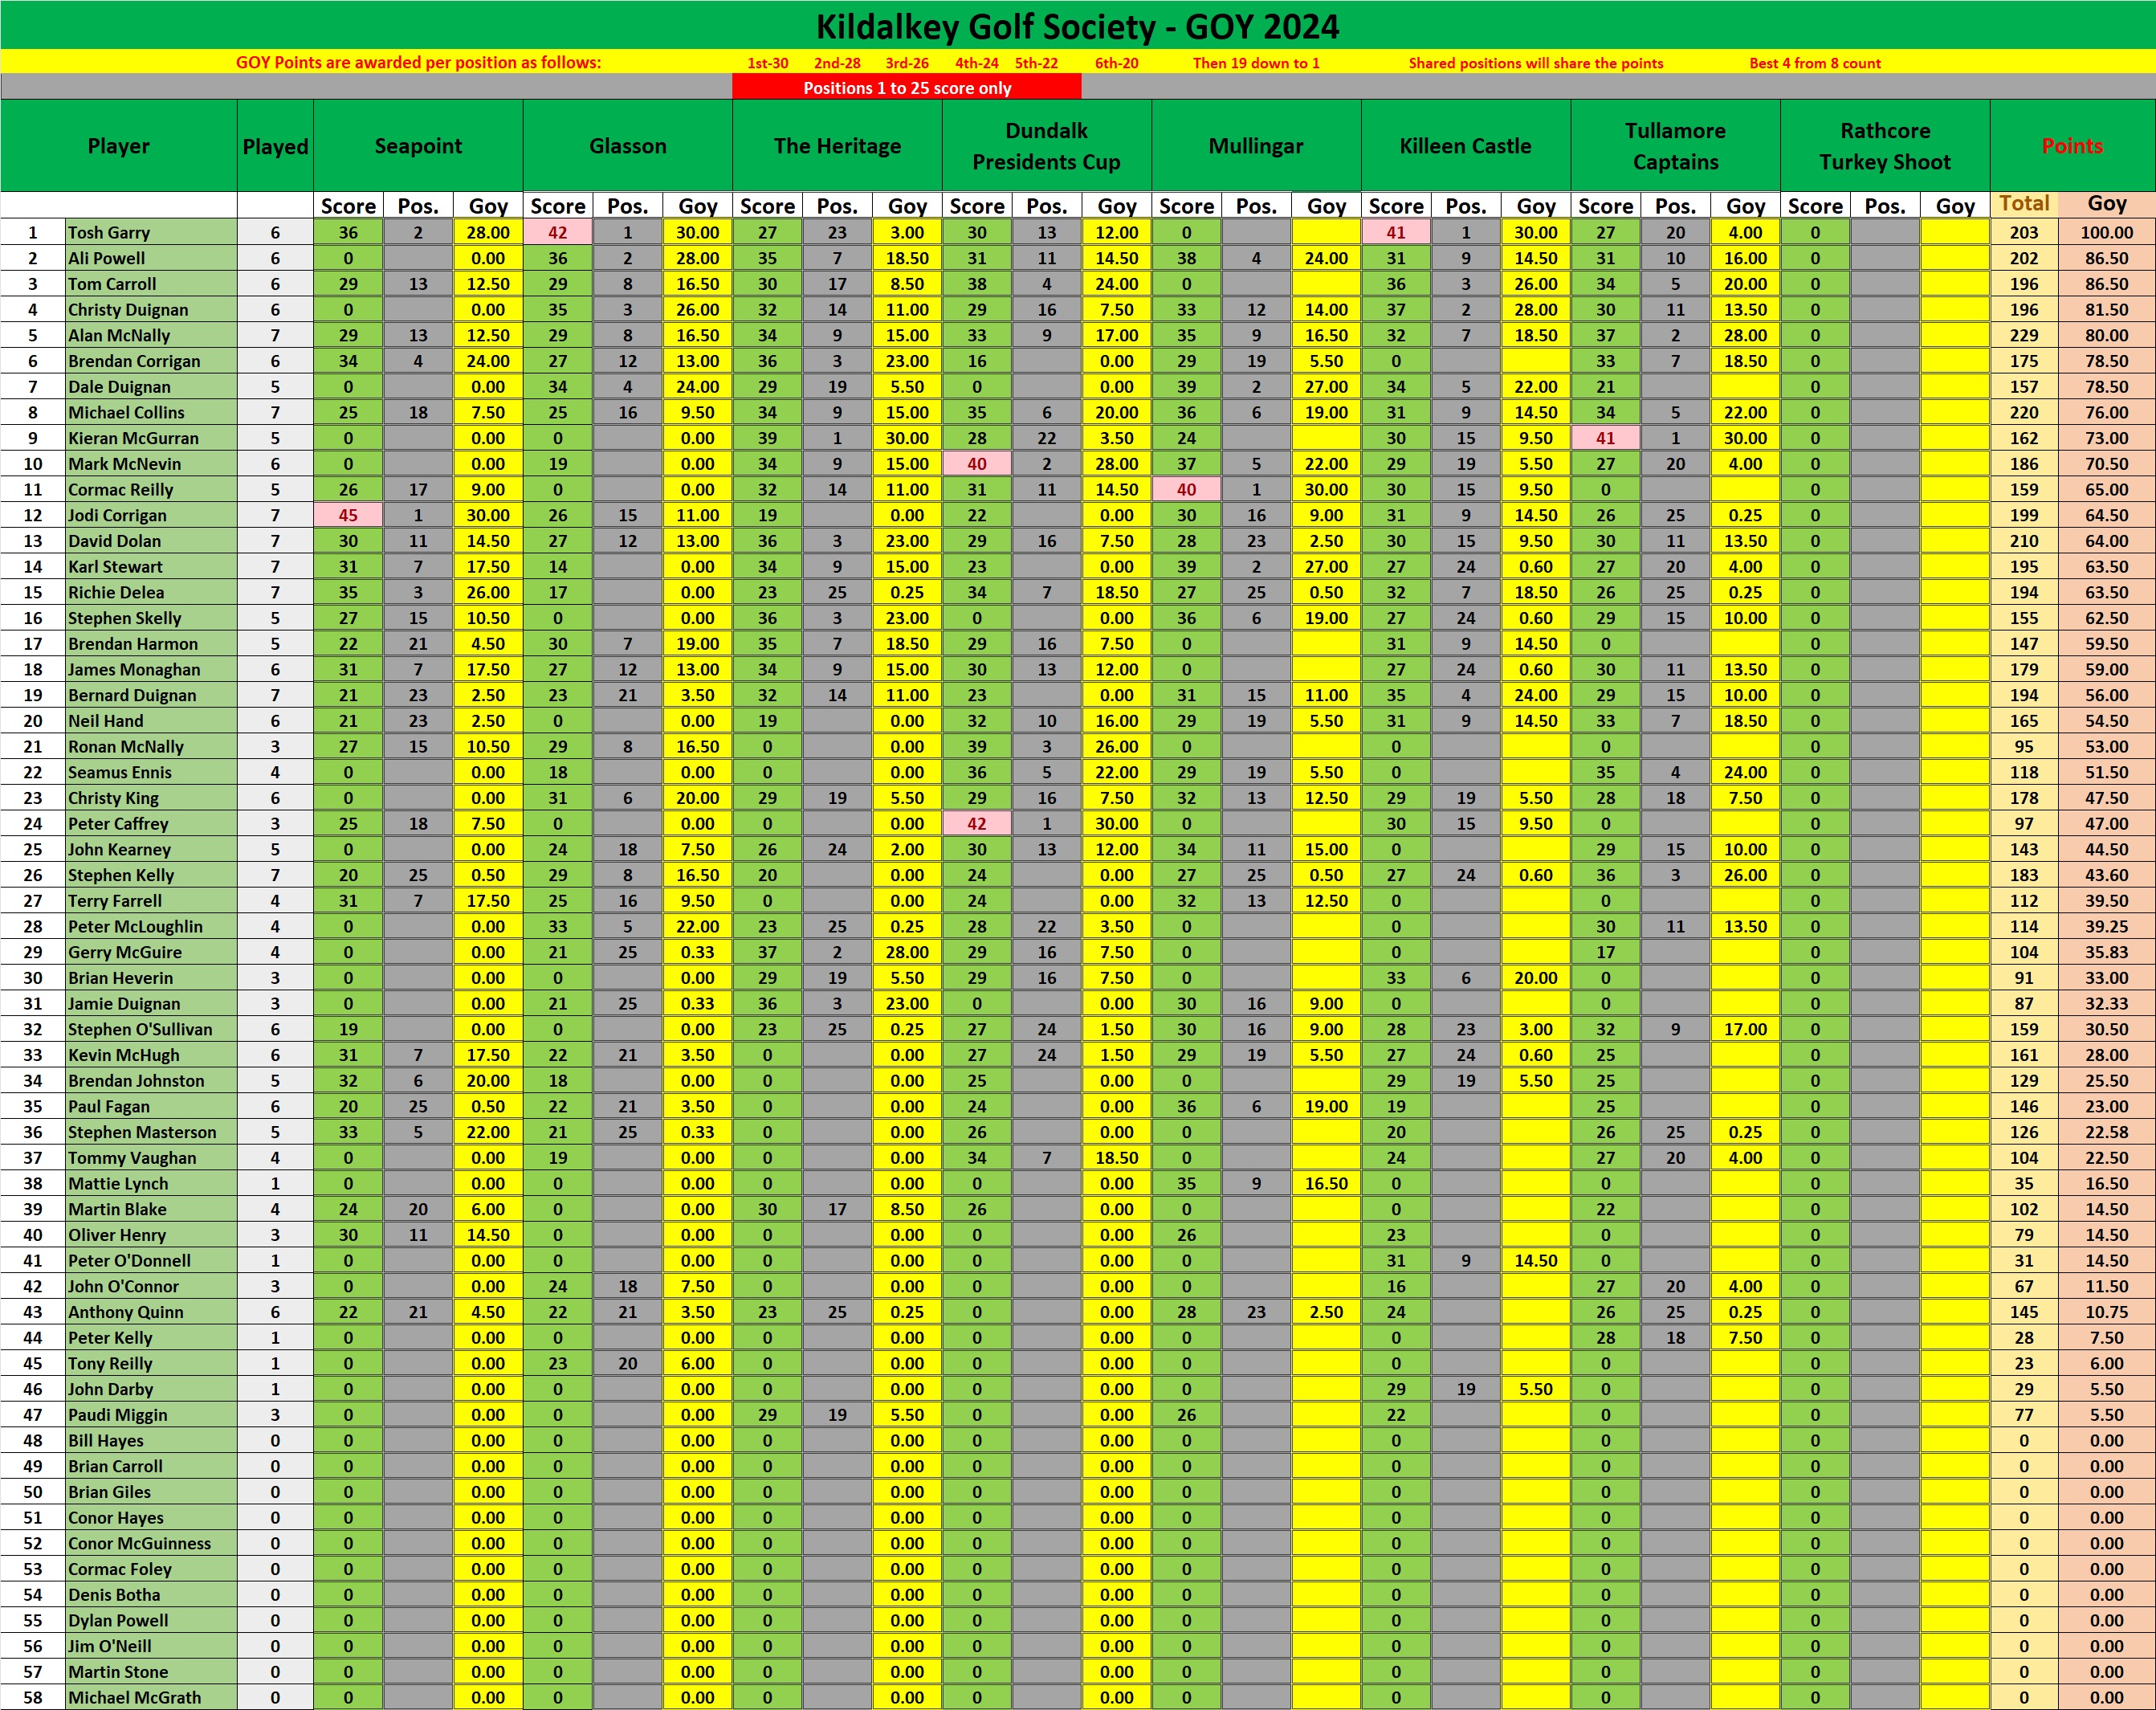Click the 'Played' column header
The height and width of the screenshot is (1710, 2156).
275,146
